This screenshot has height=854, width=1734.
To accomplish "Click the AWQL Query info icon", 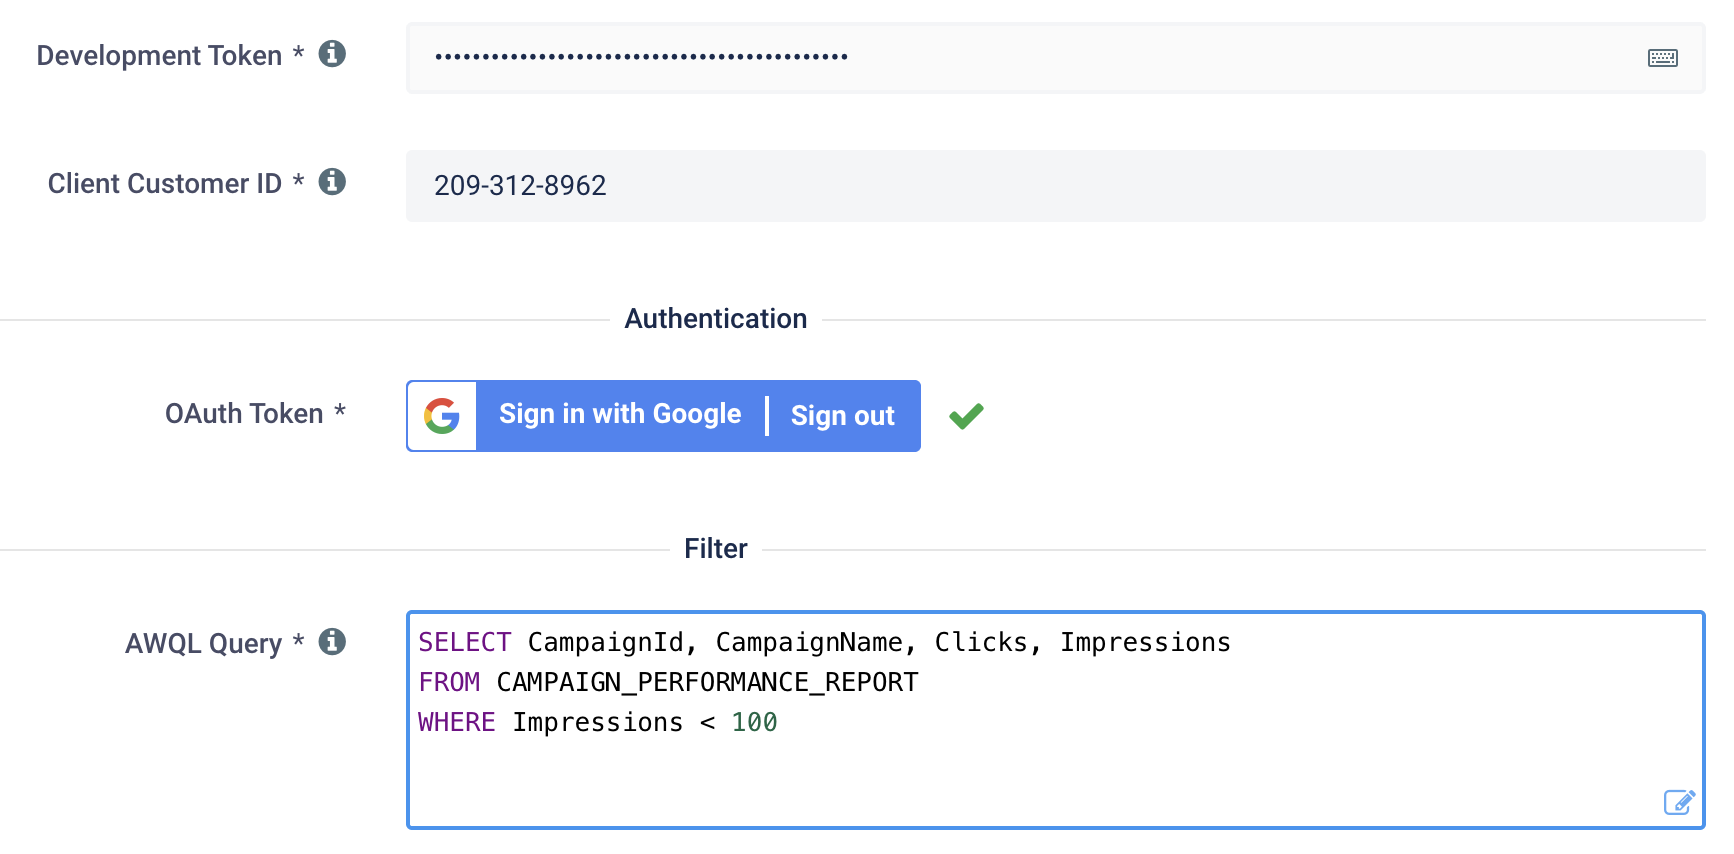I will pos(332,641).
